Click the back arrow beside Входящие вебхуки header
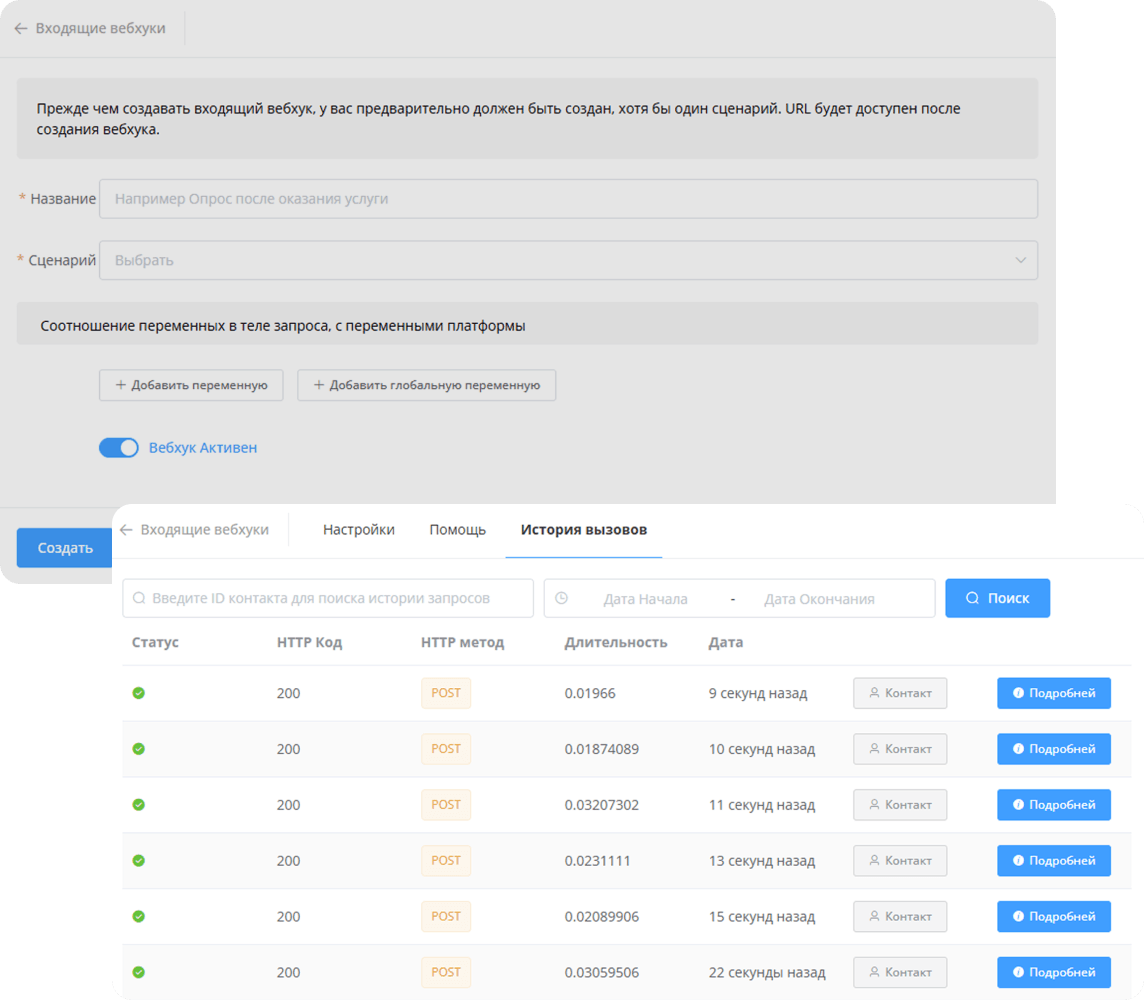This screenshot has width=1144, height=1000. pyautogui.click(x=20, y=28)
